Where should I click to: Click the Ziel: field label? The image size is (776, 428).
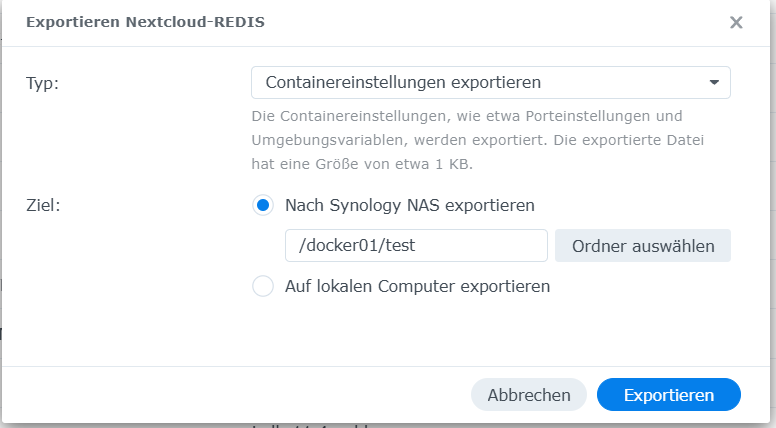point(42,206)
